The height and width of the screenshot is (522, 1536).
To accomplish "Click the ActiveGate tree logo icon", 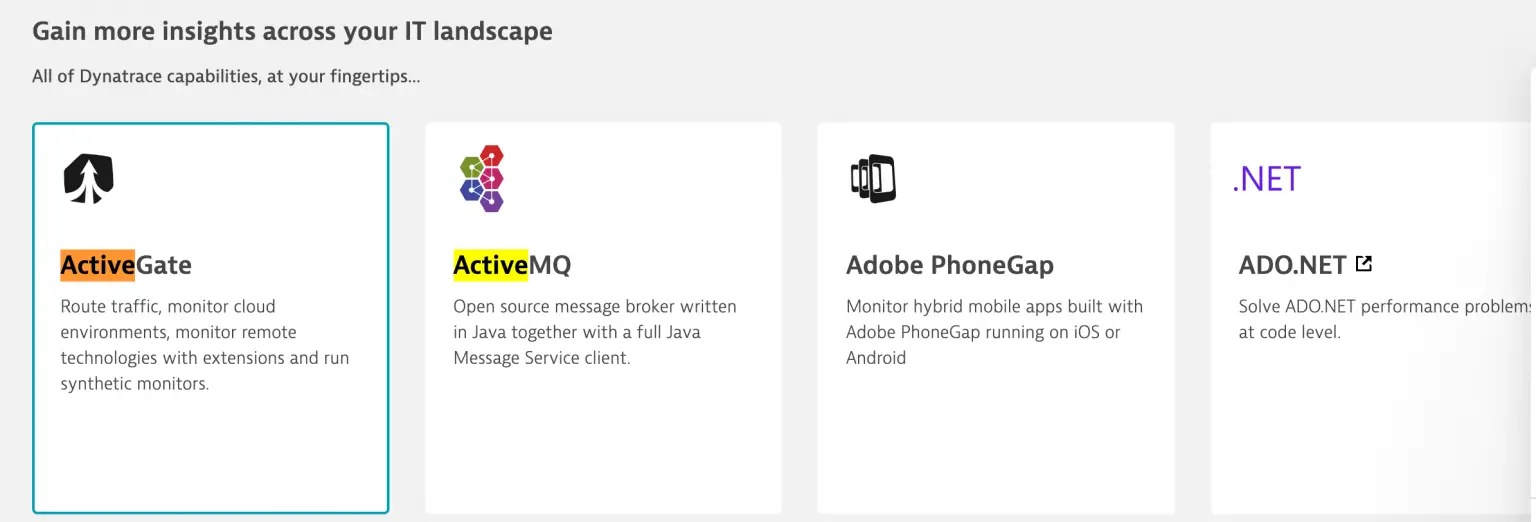I will (x=89, y=179).
